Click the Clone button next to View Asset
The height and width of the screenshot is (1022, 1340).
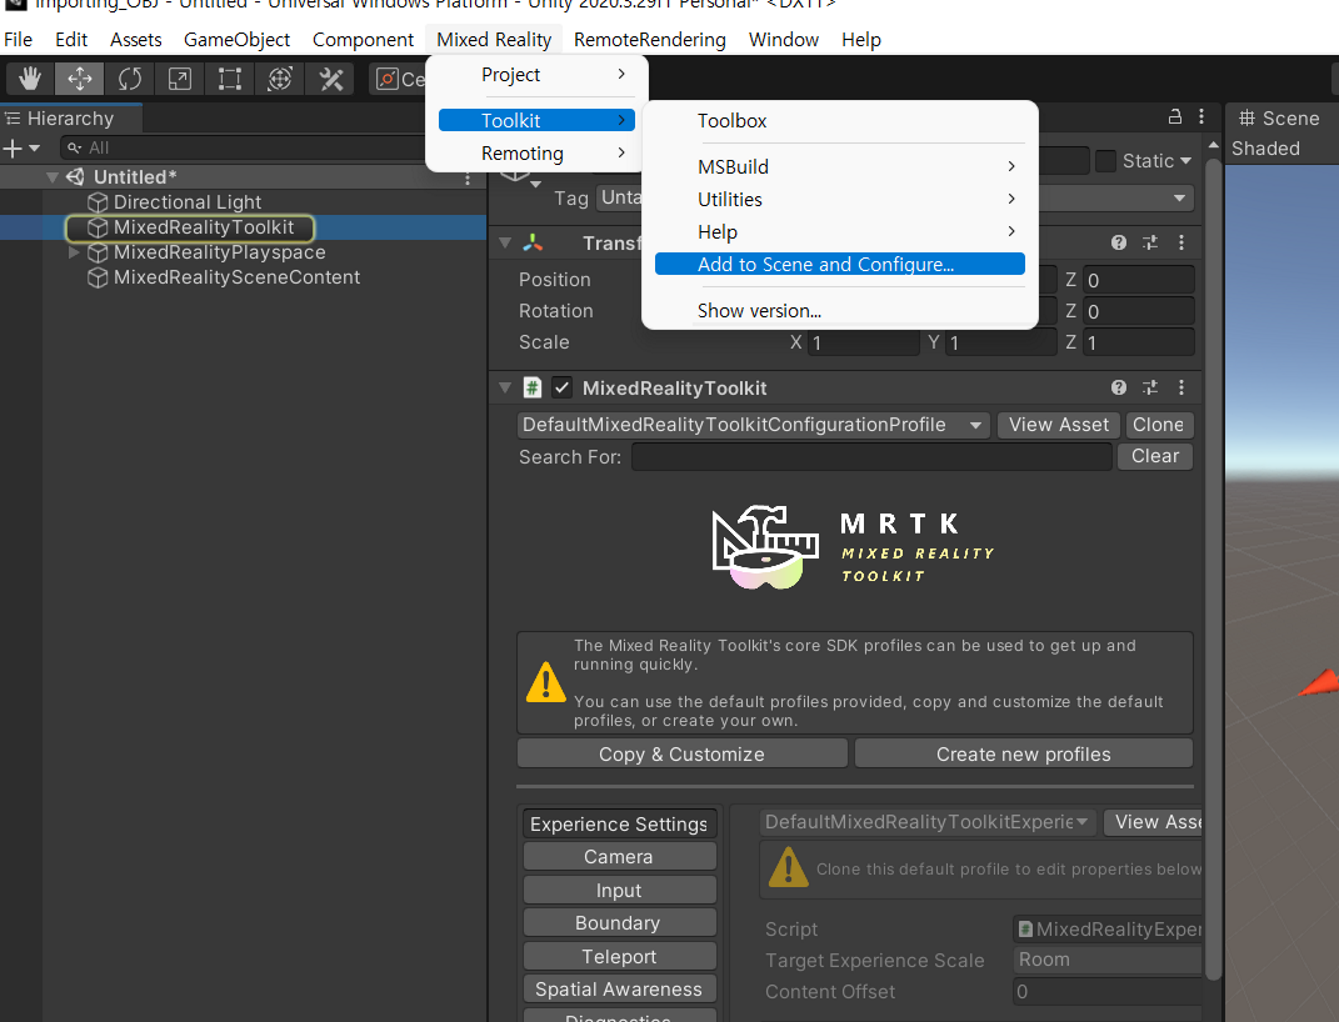[1158, 424]
